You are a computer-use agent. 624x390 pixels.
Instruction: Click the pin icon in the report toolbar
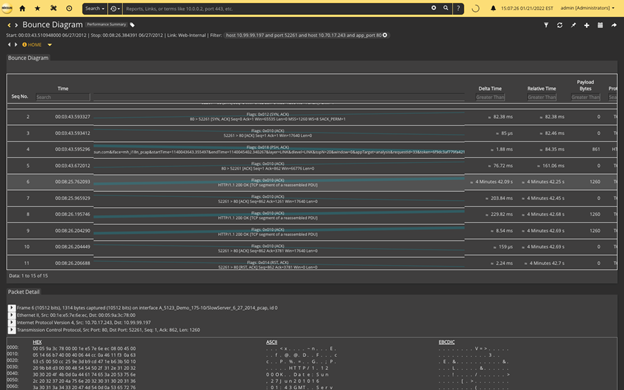(573, 25)
